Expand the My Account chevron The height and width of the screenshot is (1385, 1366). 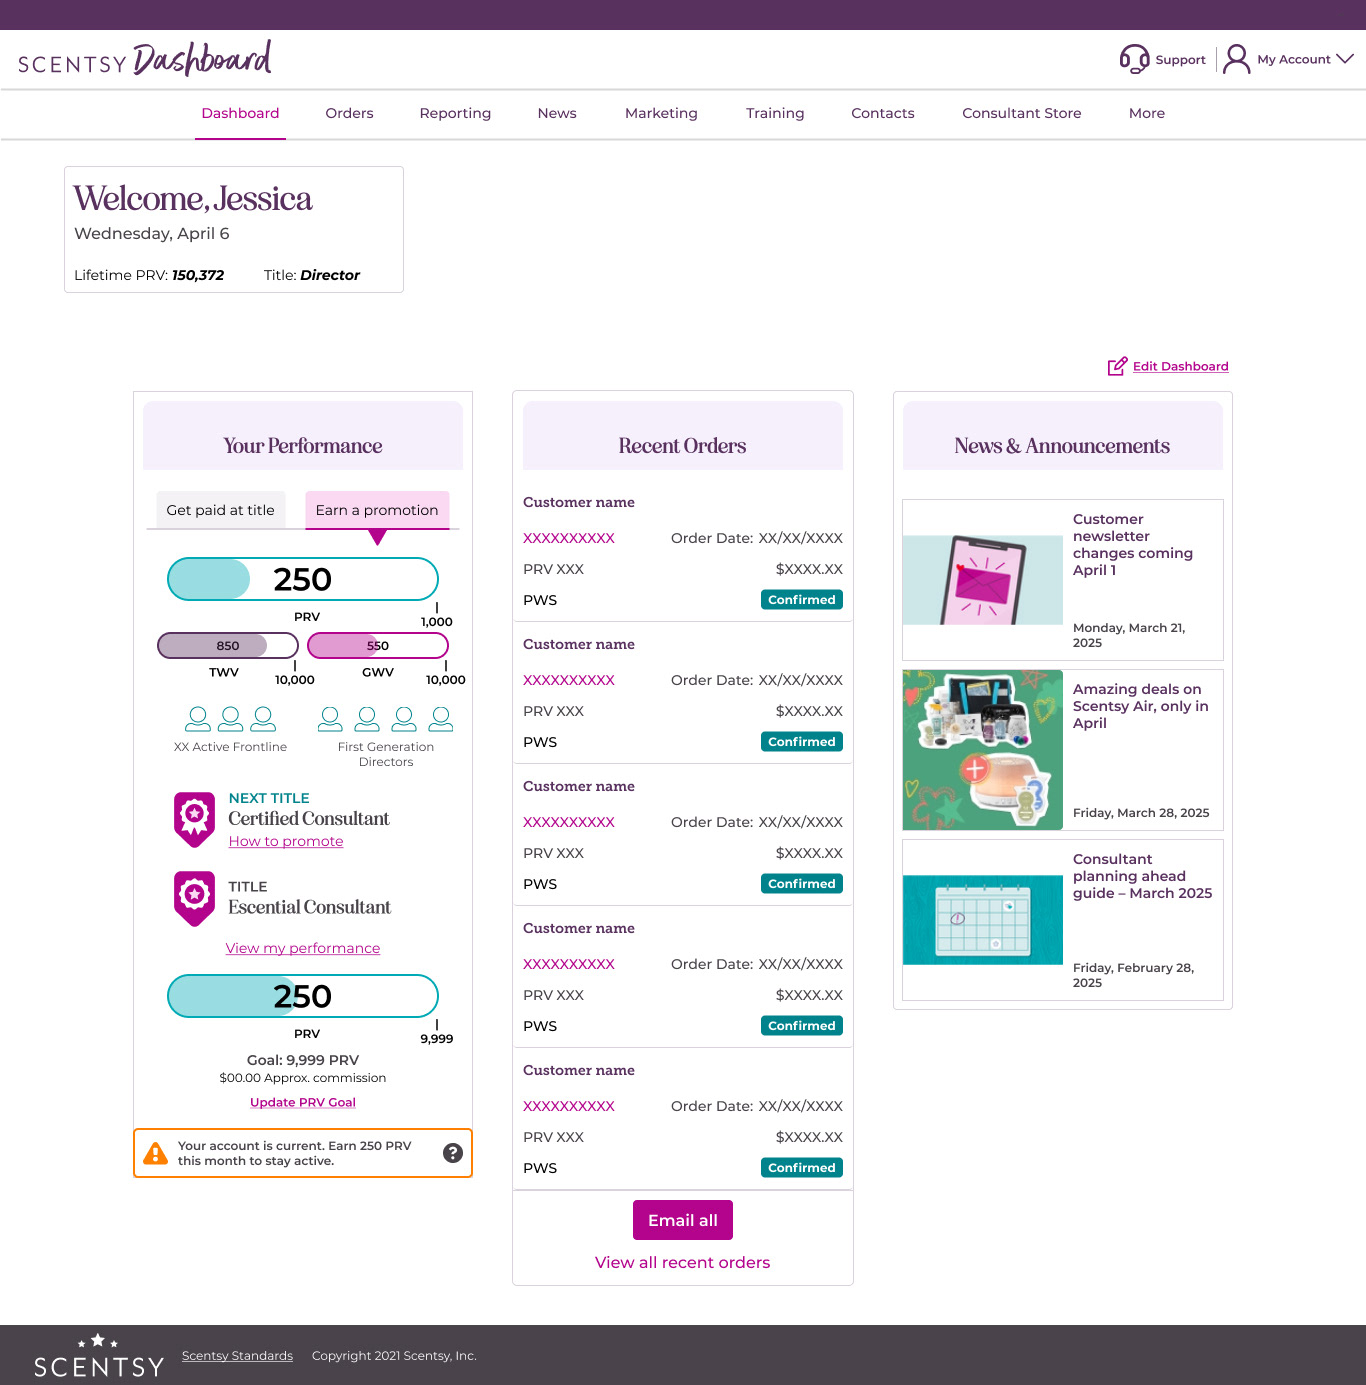(1345, 59)
